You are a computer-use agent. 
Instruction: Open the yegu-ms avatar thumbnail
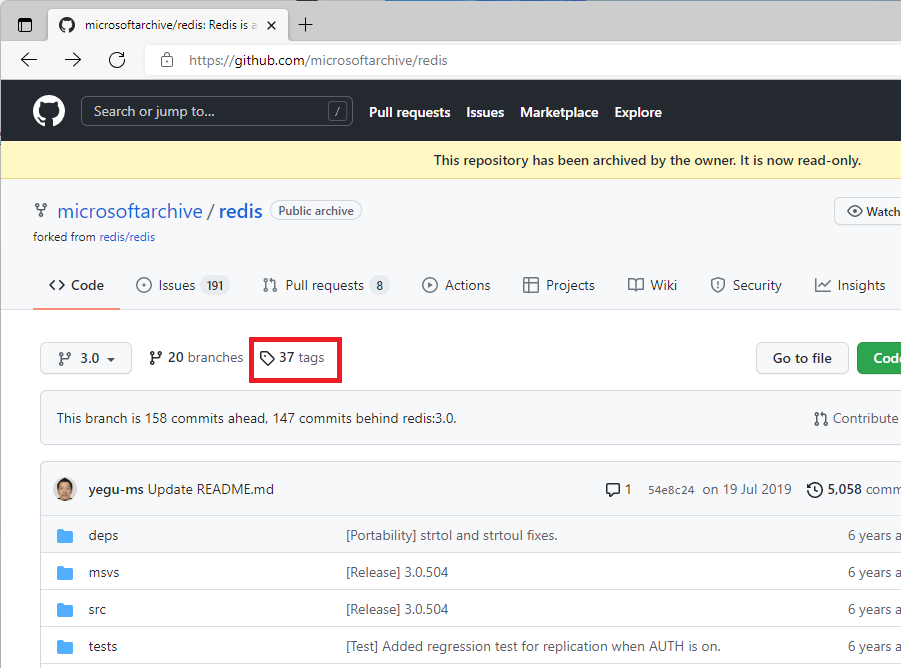[x=65, y=489]
